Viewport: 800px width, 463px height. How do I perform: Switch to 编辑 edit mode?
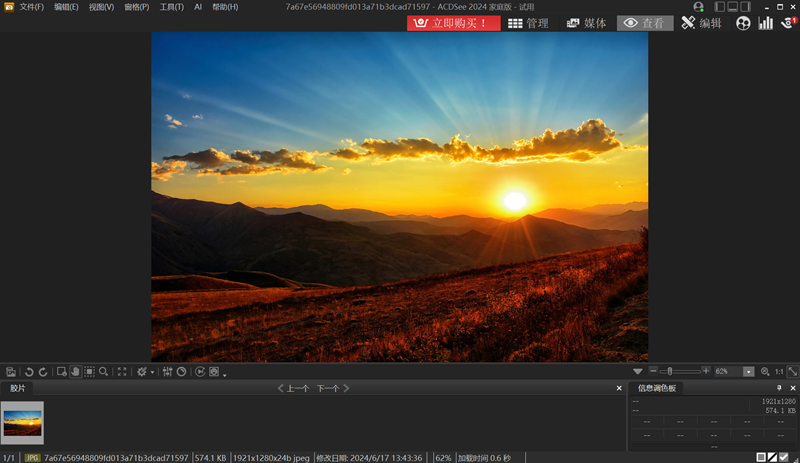(x=702, y=23)
